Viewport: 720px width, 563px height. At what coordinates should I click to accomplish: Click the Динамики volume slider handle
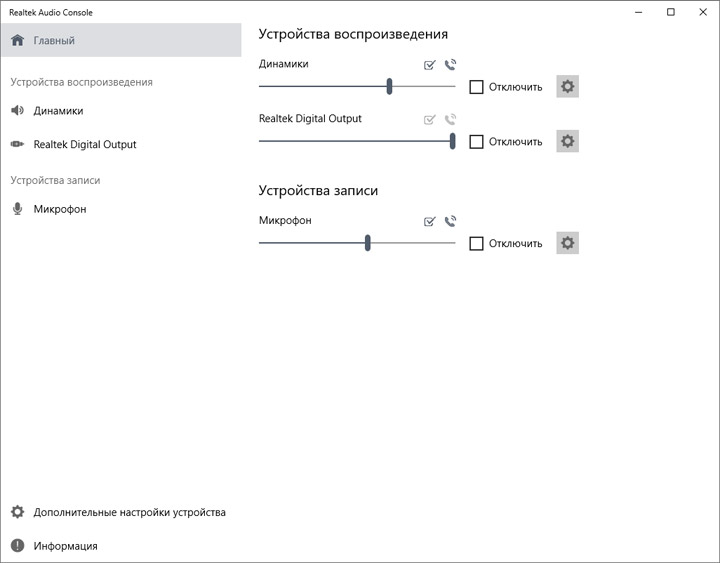(389, 87)
